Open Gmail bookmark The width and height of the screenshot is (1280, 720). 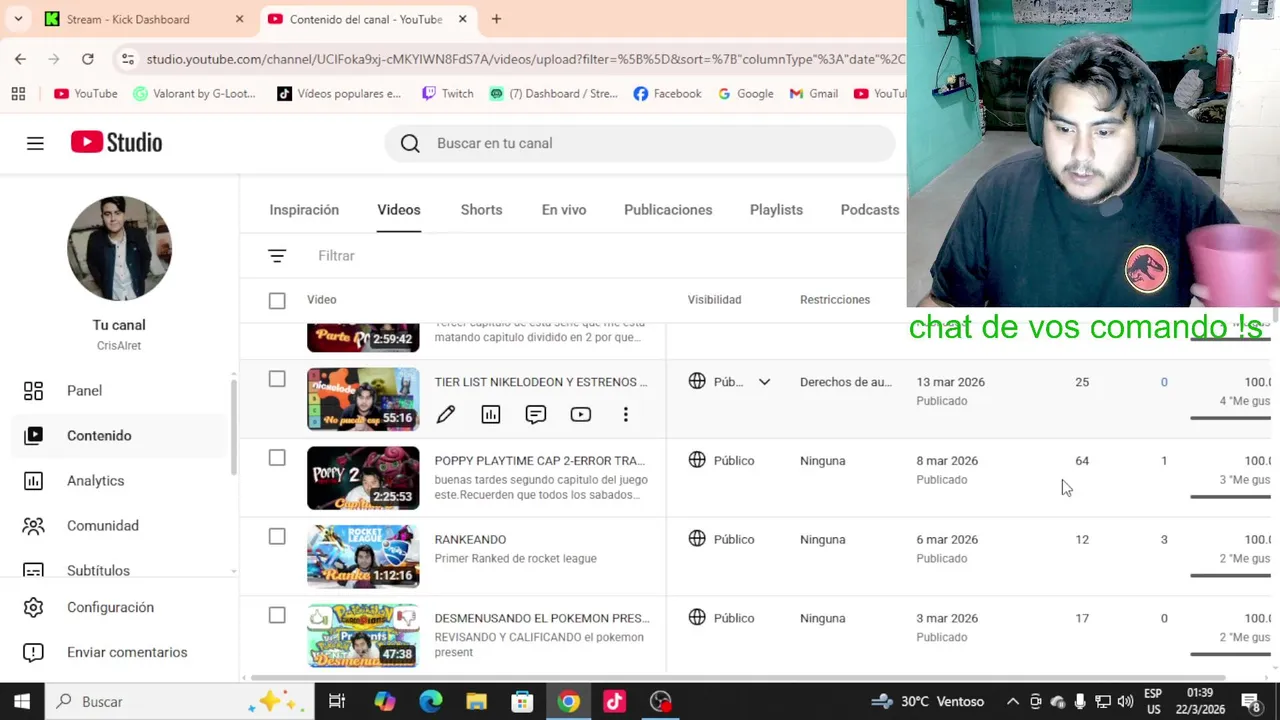813,93
